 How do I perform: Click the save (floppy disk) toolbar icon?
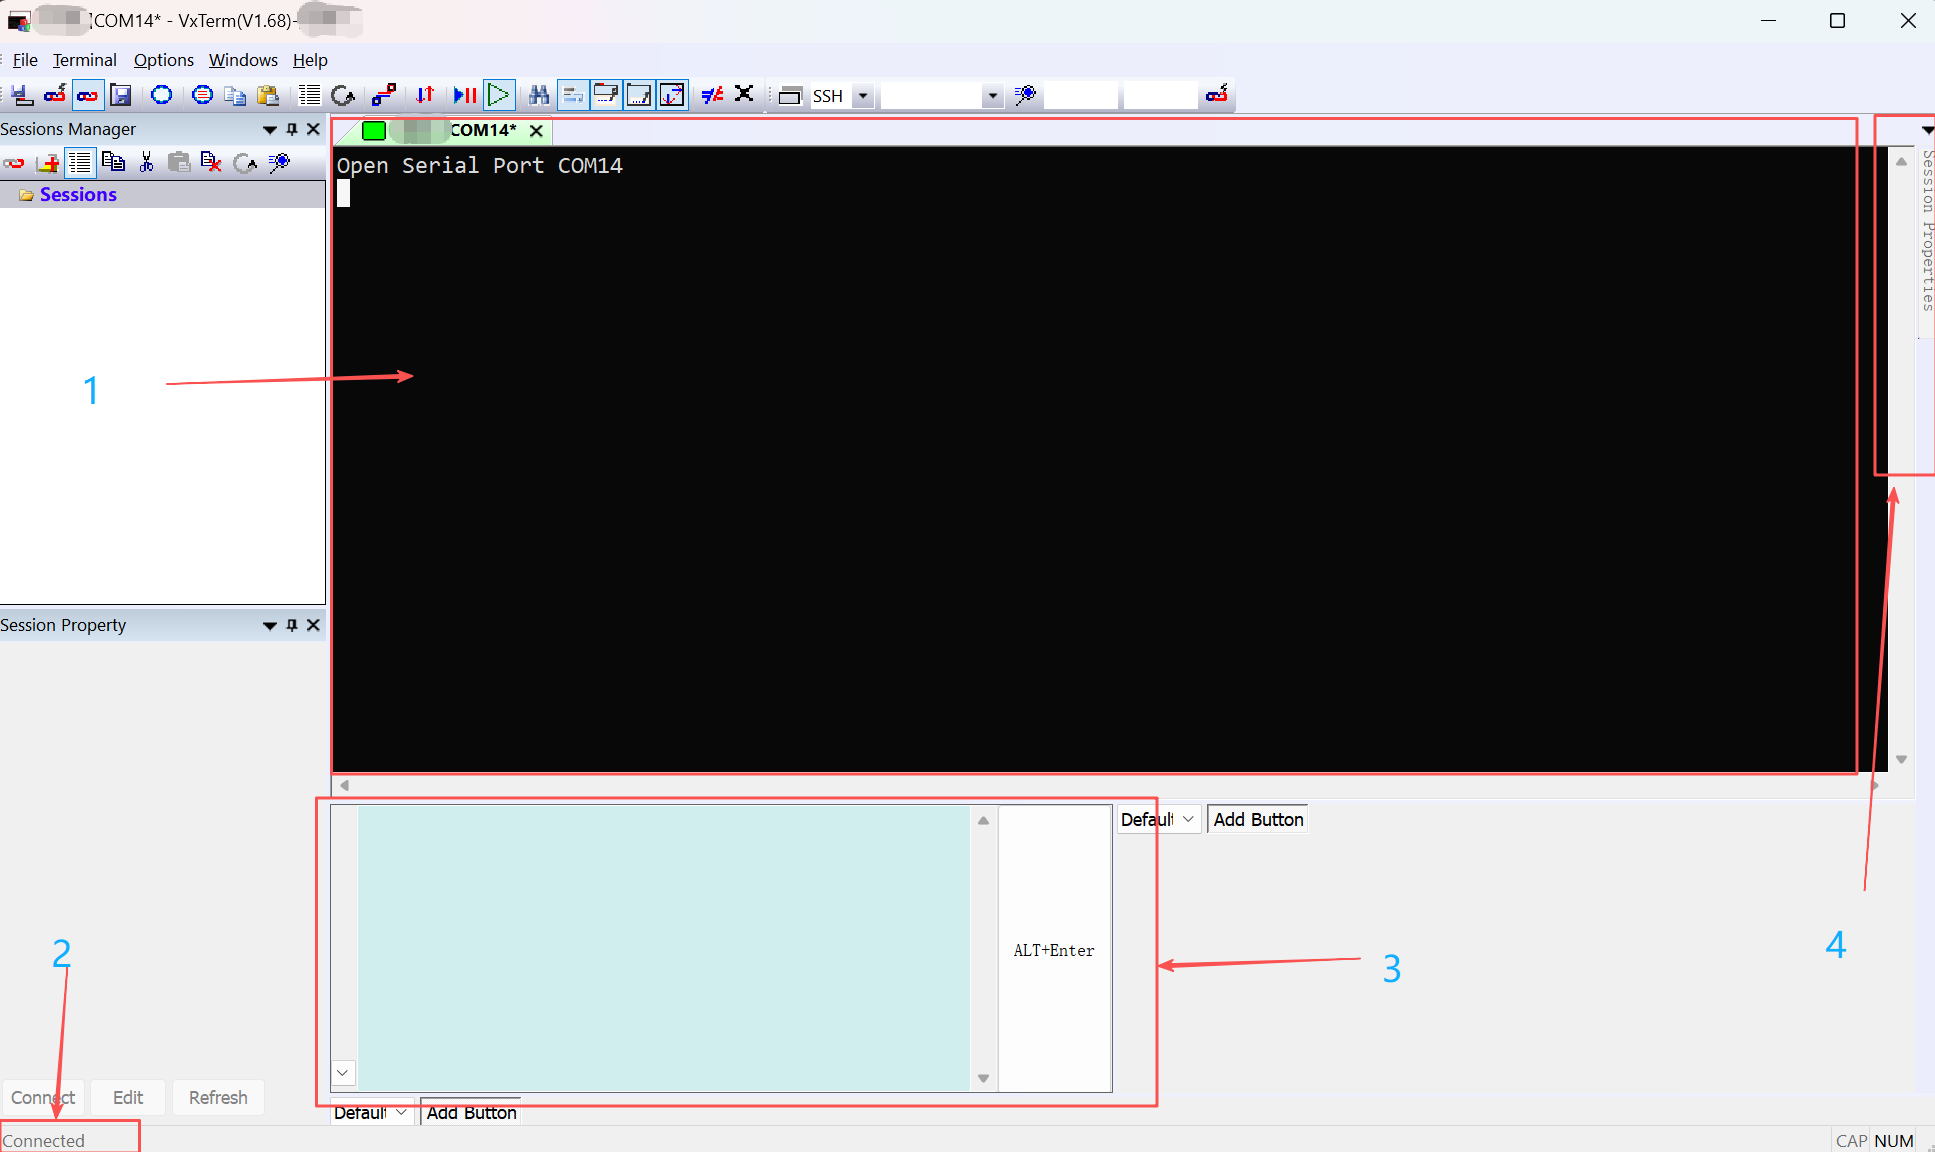point(121,95)
